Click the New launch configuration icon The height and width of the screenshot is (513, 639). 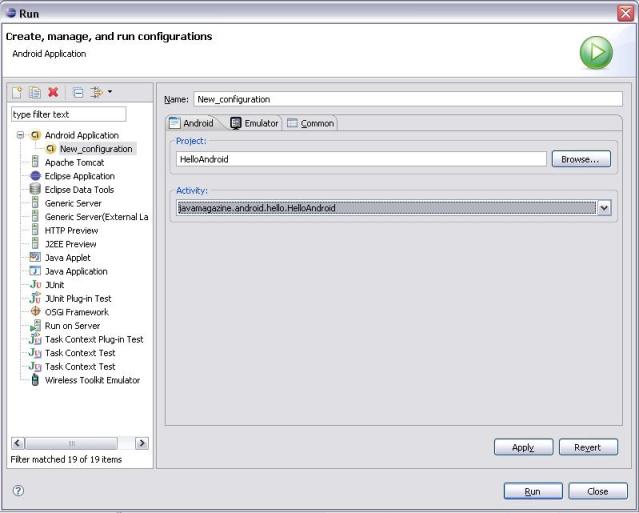(18, 92)
